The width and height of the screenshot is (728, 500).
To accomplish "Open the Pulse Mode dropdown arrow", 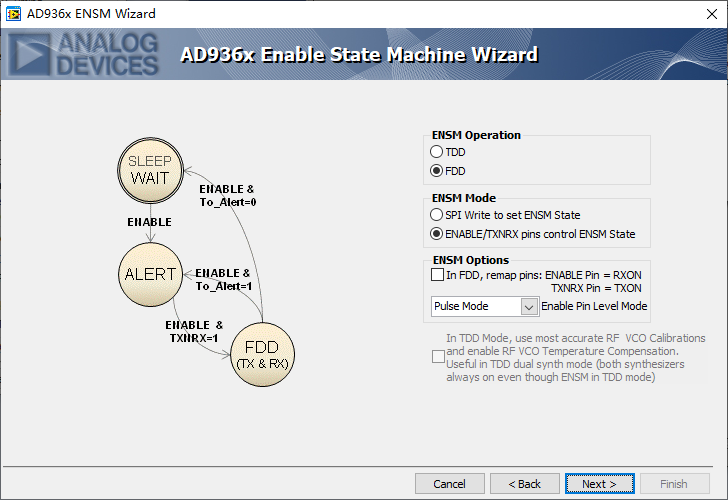I will [529, 306].
